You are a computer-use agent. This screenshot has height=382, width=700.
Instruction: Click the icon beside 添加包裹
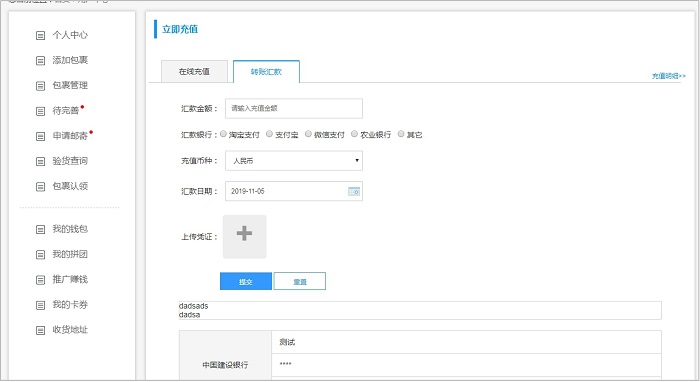(40, 60)
